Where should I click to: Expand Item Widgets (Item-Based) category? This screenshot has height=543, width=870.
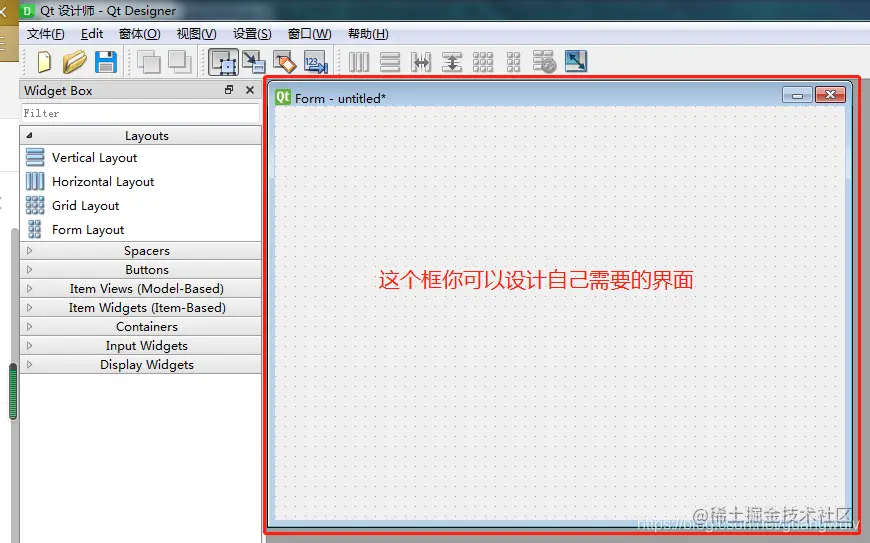140,307
